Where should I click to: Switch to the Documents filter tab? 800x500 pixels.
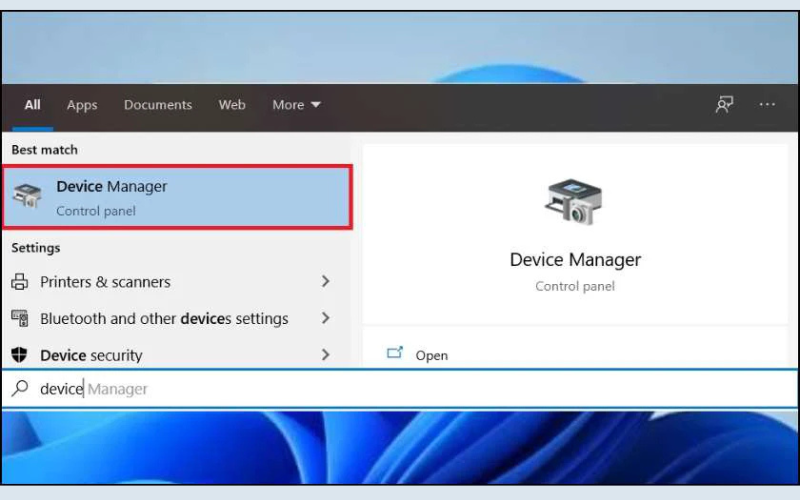pyautogui.click(x=156, y=105)
